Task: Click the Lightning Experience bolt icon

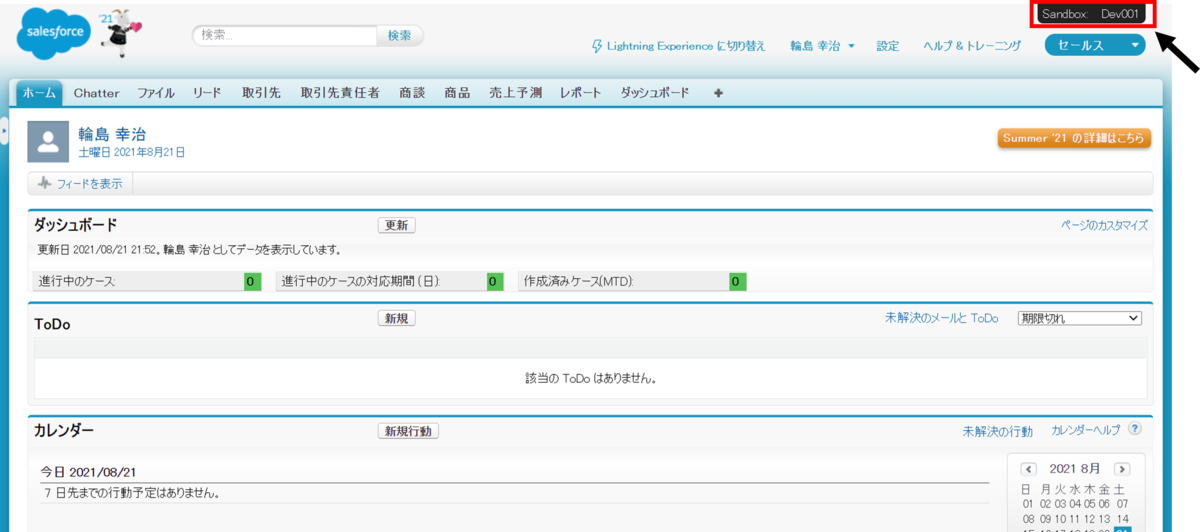Action: tap(598, 46)
